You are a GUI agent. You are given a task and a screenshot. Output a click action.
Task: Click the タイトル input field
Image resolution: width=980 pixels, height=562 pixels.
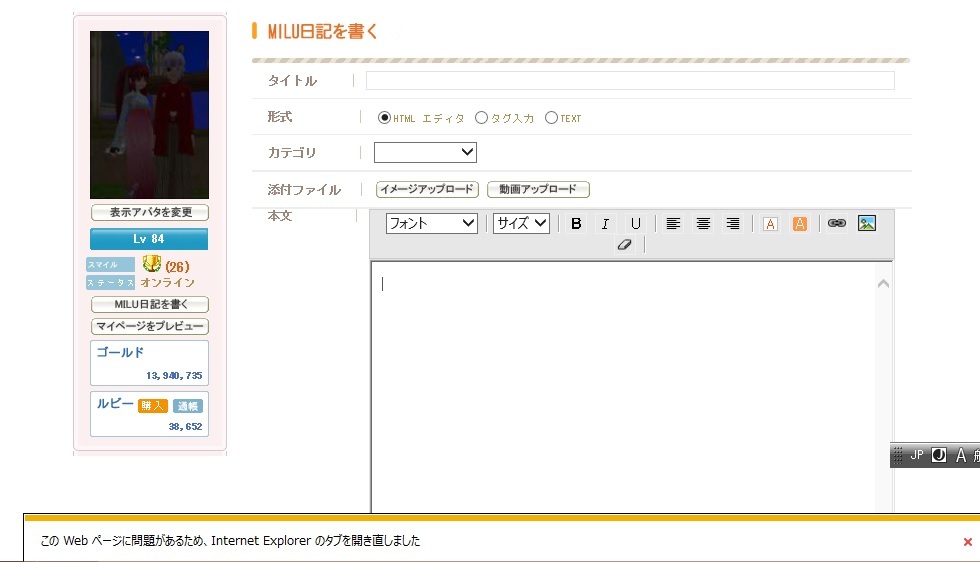pyautogui.click(x=630, y=81)
